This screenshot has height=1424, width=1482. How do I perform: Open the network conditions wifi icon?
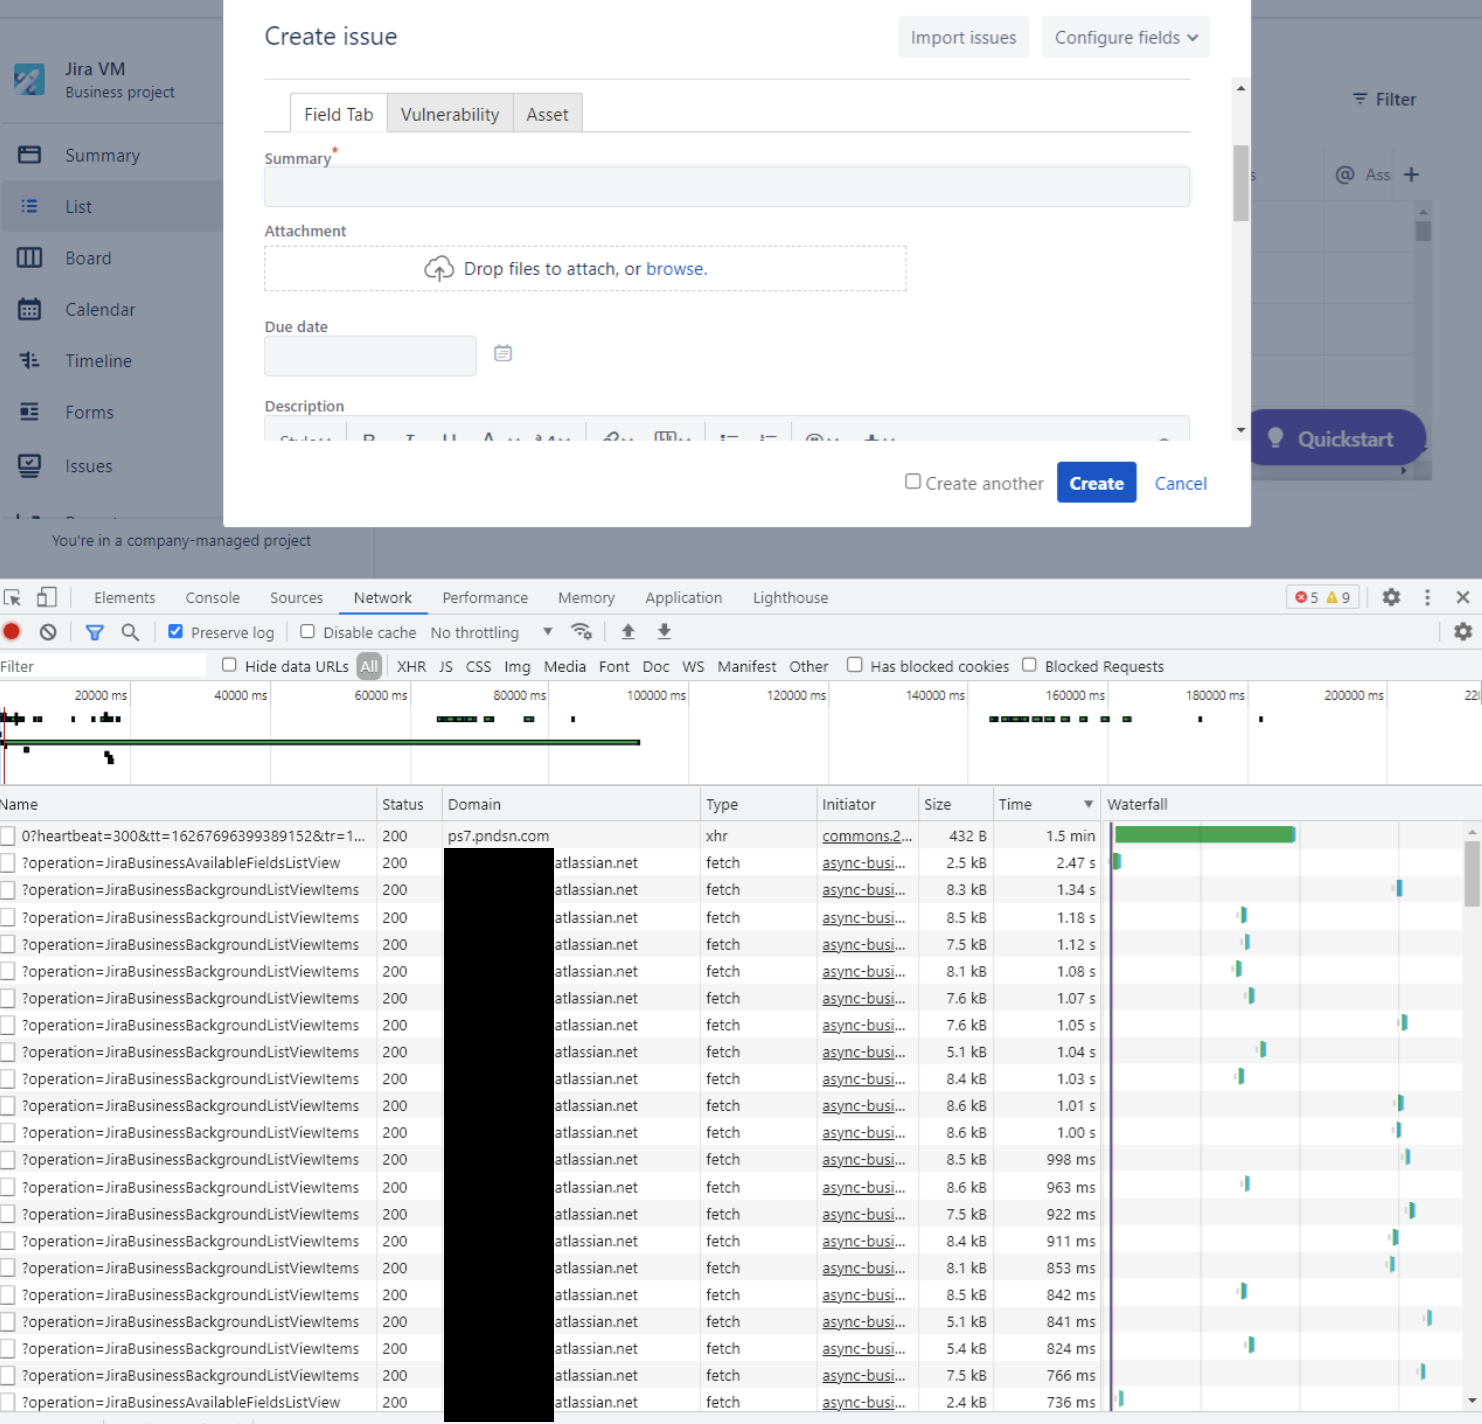[582, 631]
